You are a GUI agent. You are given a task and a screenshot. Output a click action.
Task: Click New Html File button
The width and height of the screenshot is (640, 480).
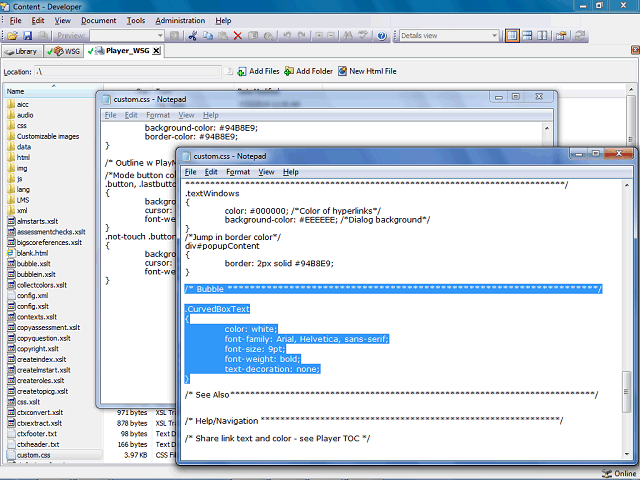[x=367, y=71]
